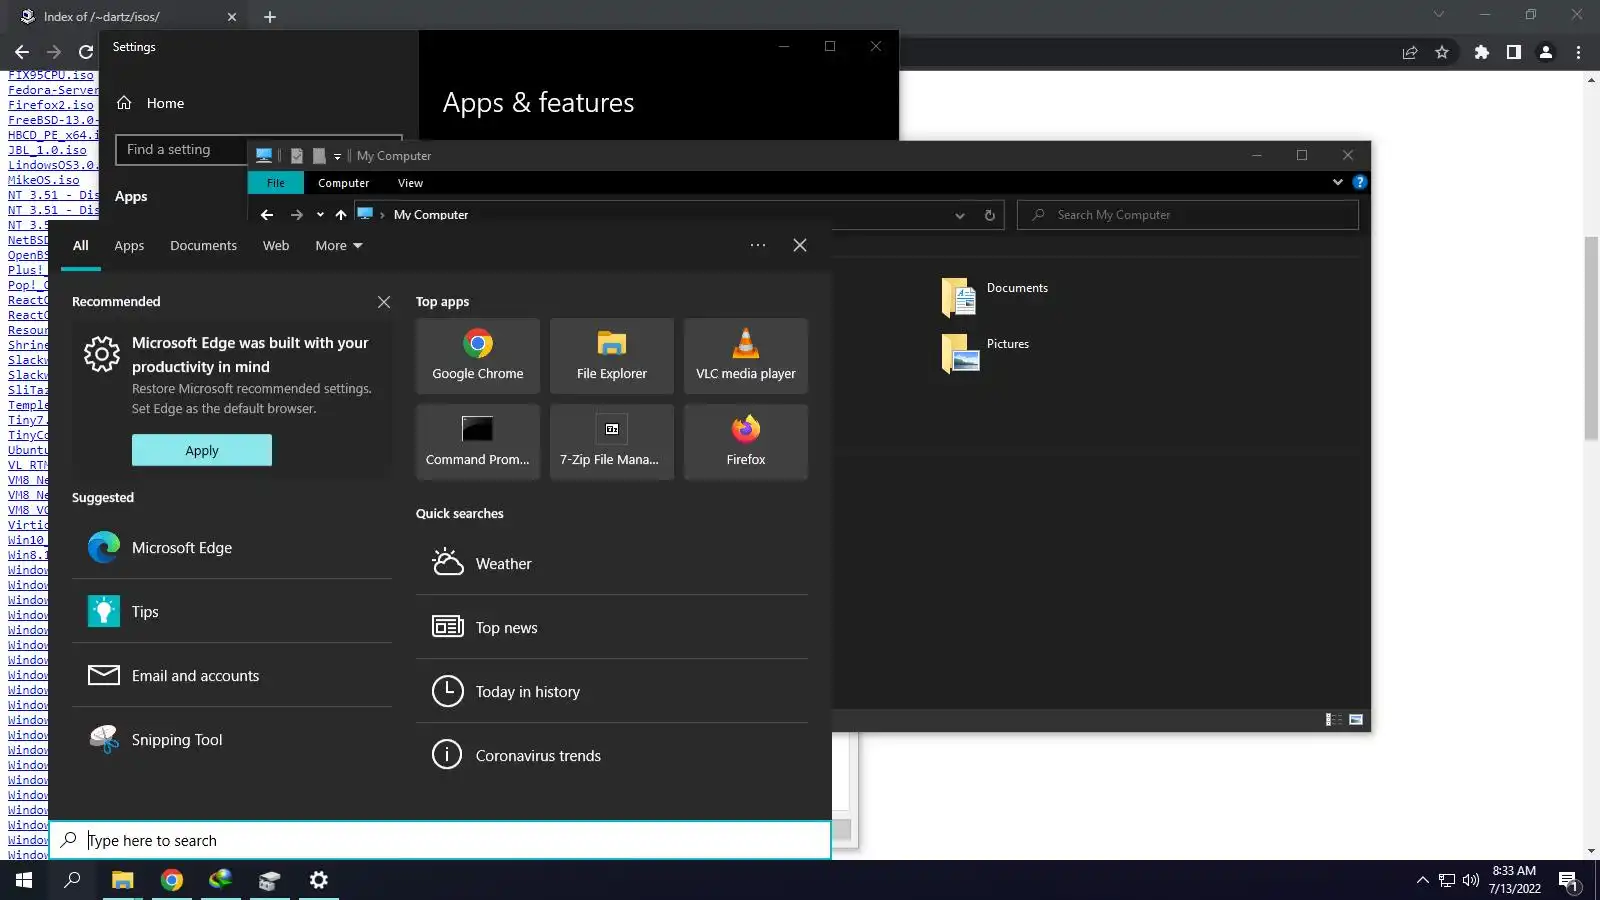Switch File Explorer to large icons view
The height and width of the screenshot is (900, 1600).
point(1356,720)
